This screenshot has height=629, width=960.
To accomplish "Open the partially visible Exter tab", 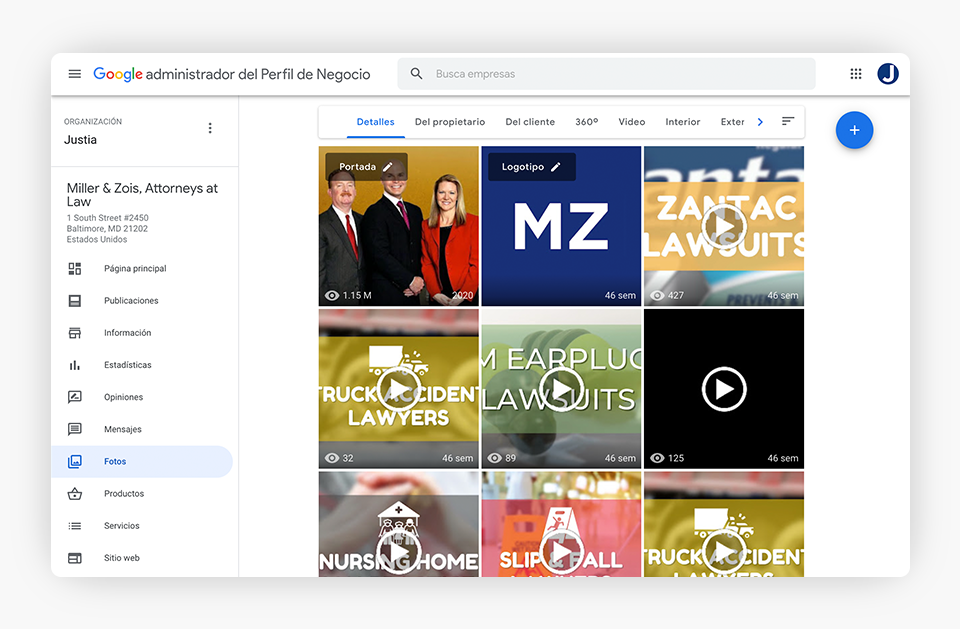I will 732,122.
